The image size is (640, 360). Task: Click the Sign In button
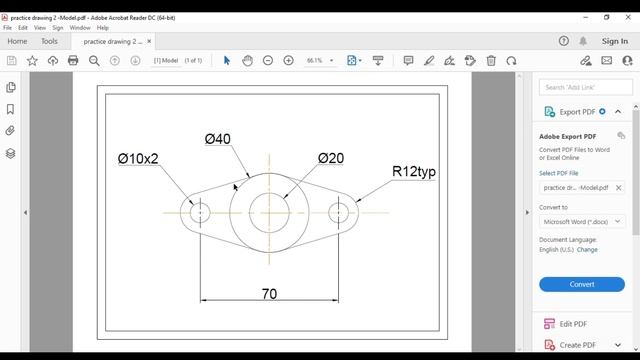point(615,41)
